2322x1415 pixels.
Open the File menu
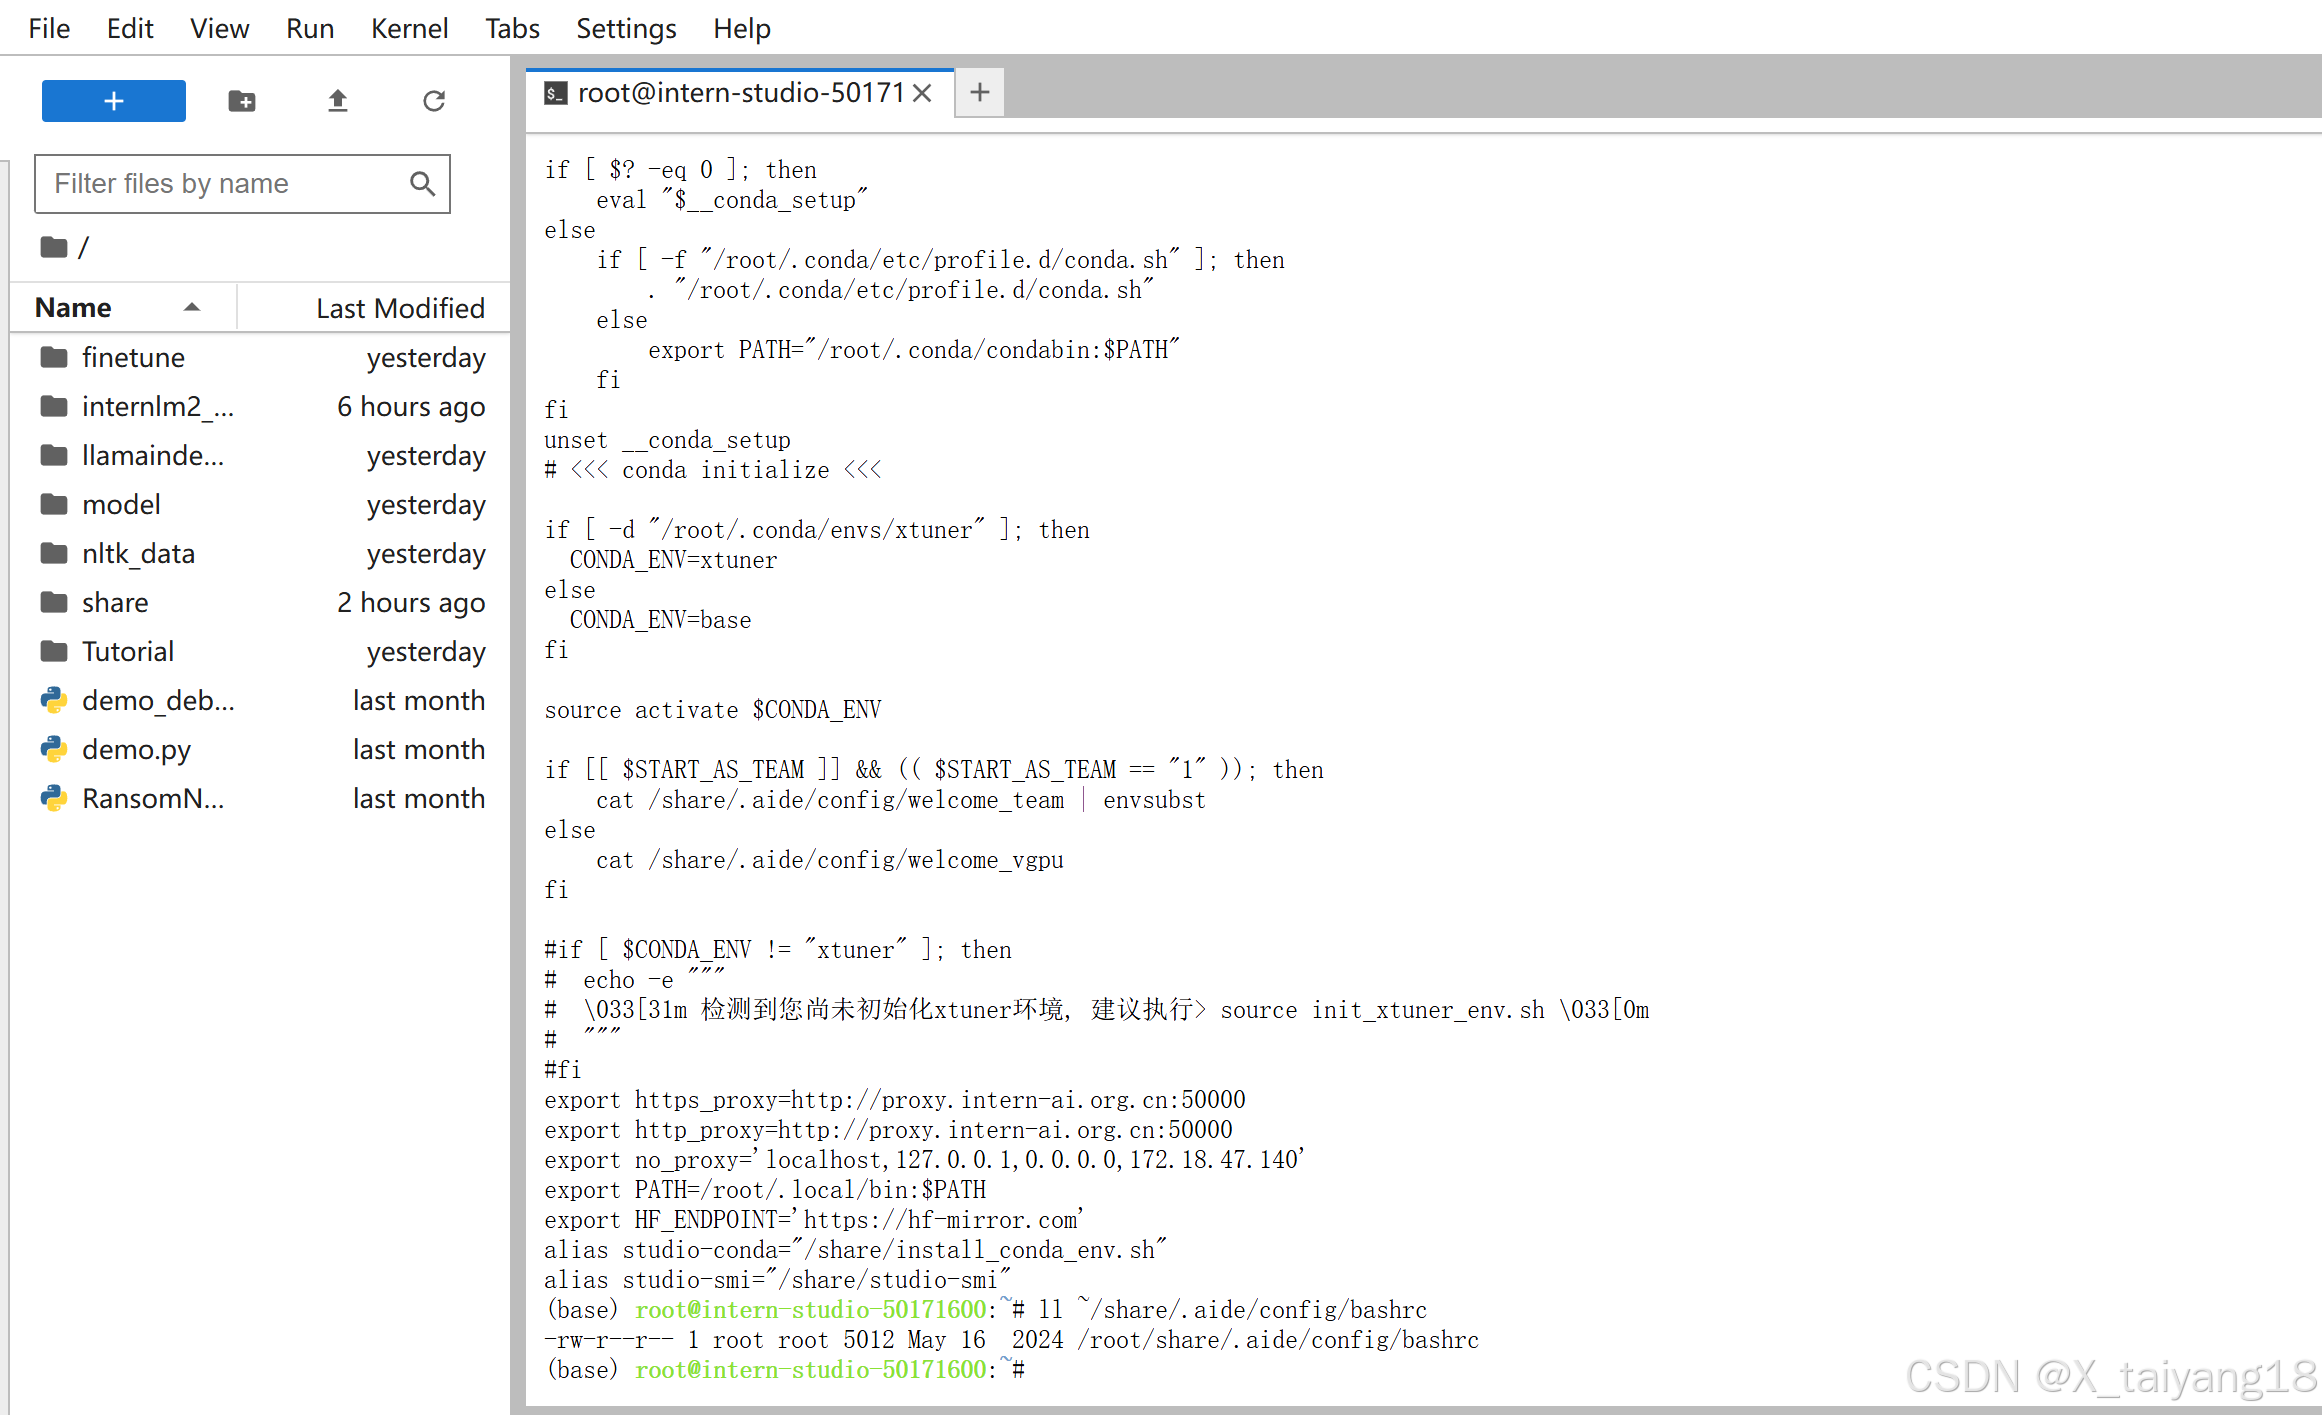[x=49, y=28]
